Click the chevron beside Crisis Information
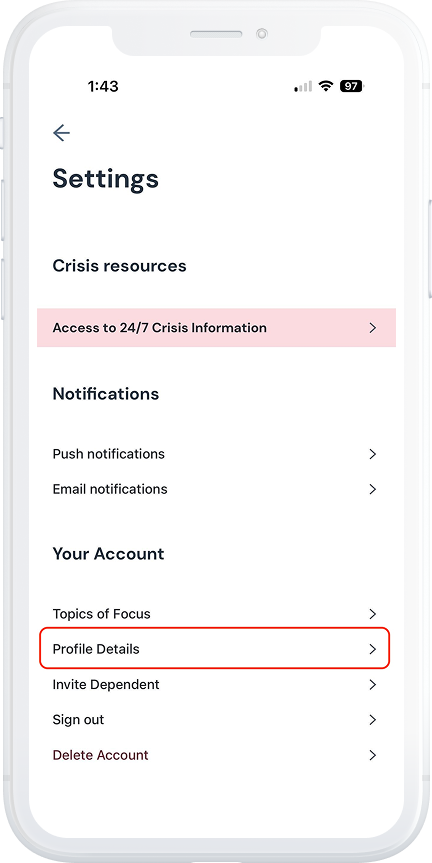This screenshot has width=432, height=863. (373, 328)
